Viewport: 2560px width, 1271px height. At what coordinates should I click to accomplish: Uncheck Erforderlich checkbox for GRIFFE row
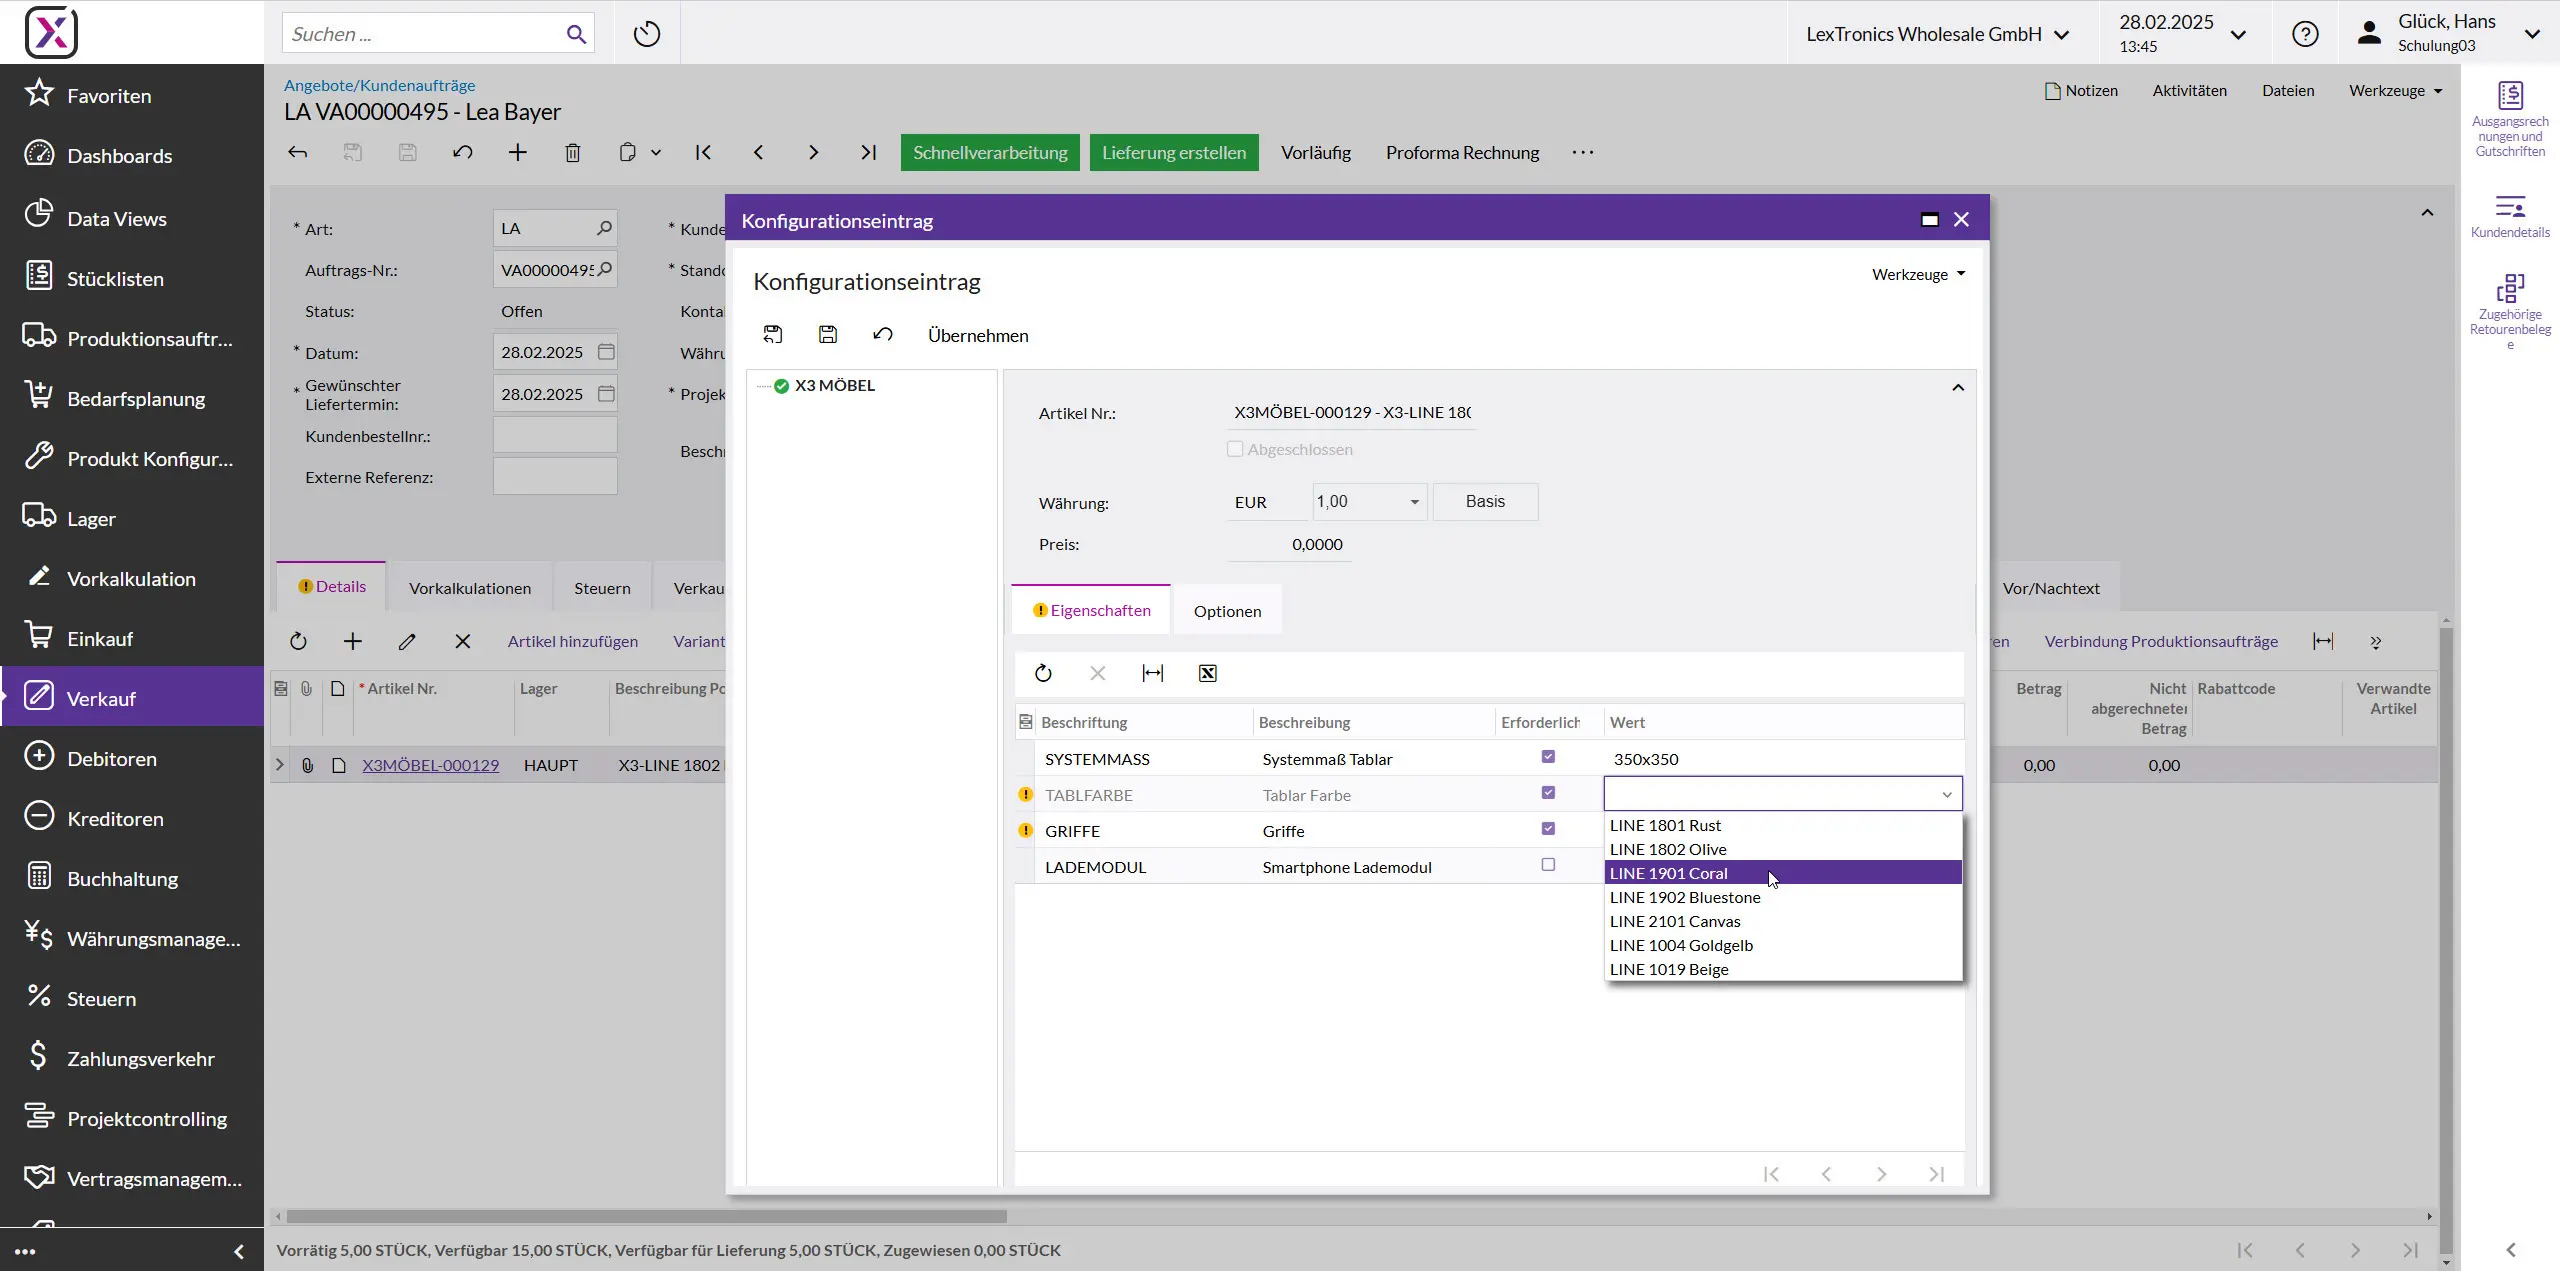click(1548, 829)
